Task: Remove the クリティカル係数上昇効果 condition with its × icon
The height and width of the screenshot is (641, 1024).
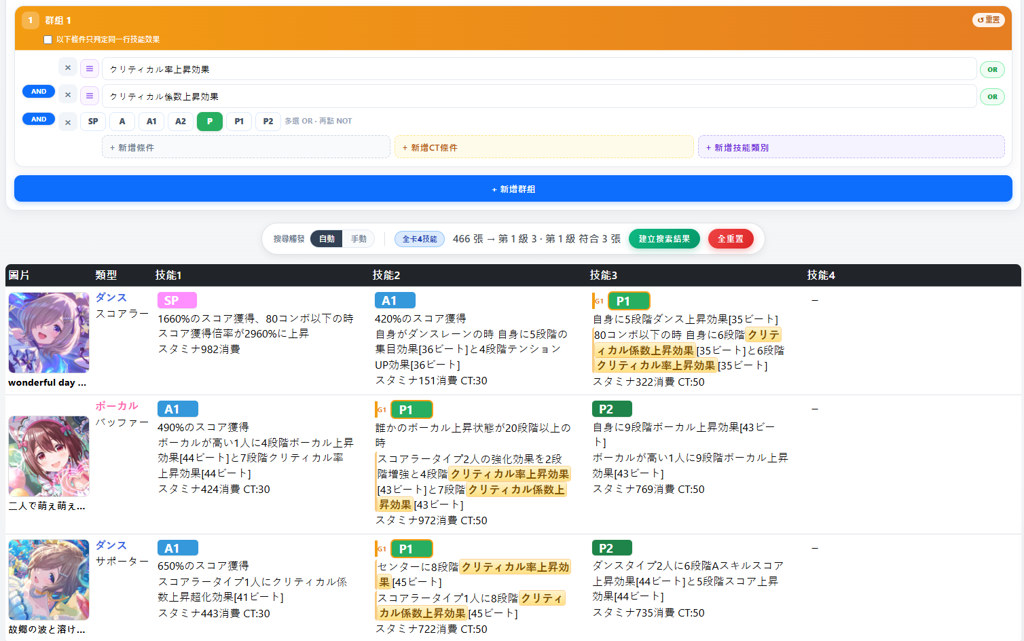Action: point(68,95)
